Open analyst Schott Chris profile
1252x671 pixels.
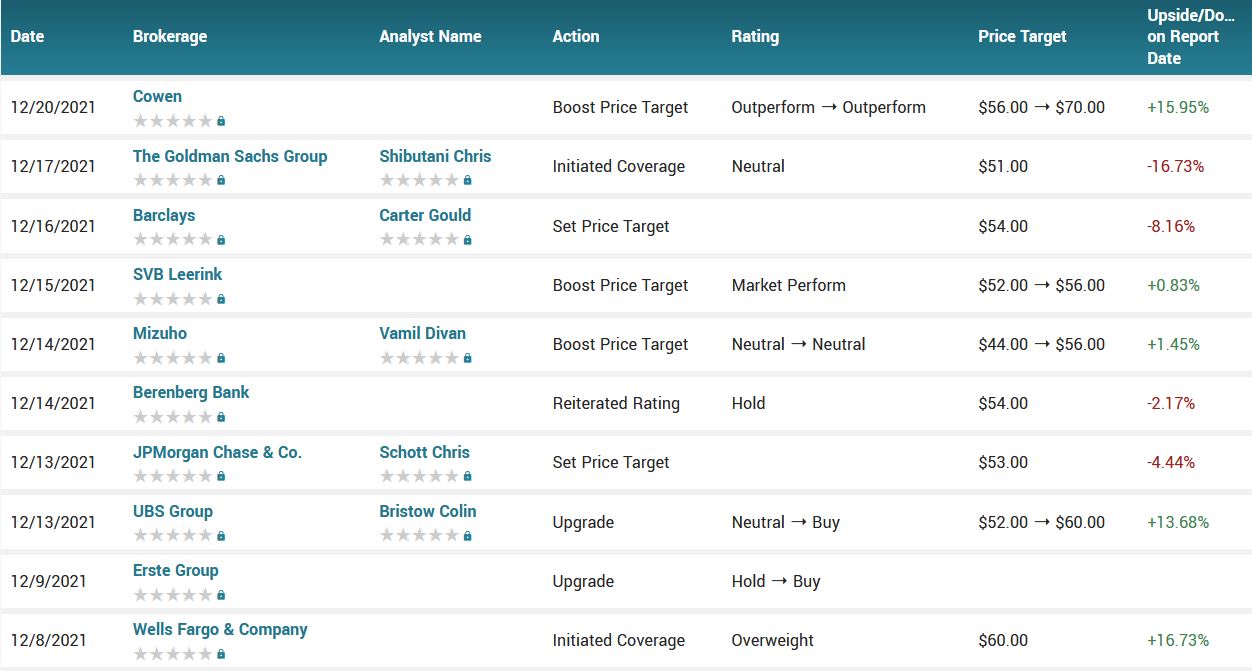tap(424, 452)
